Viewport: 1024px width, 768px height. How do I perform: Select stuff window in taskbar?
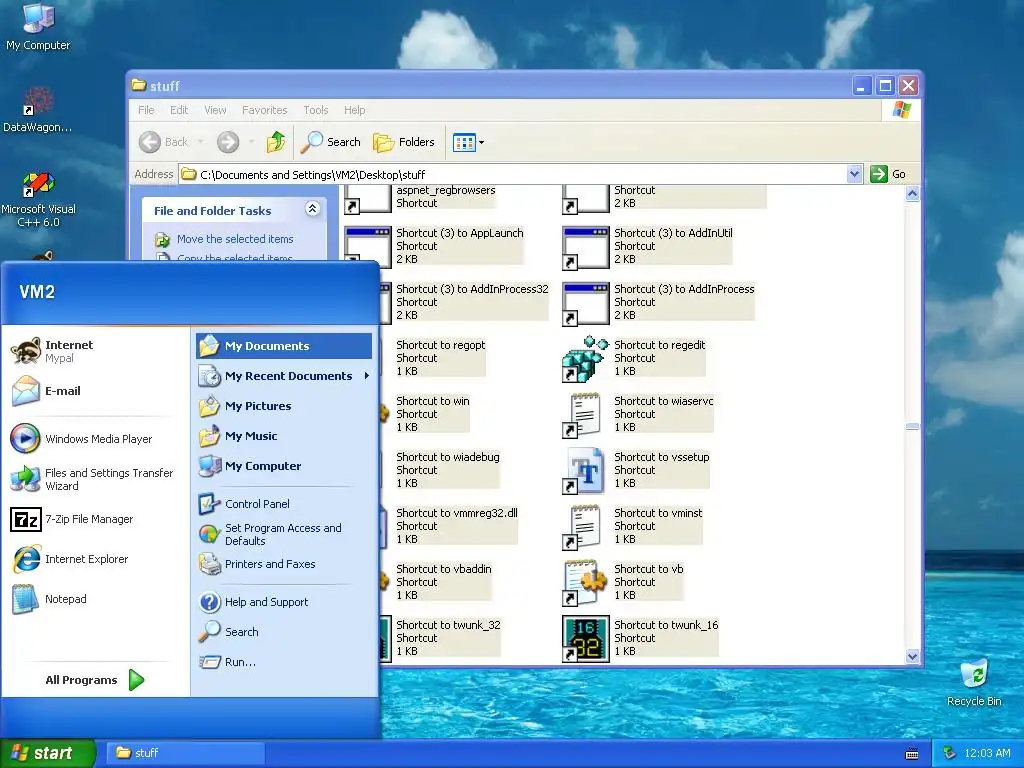point(185,753)
